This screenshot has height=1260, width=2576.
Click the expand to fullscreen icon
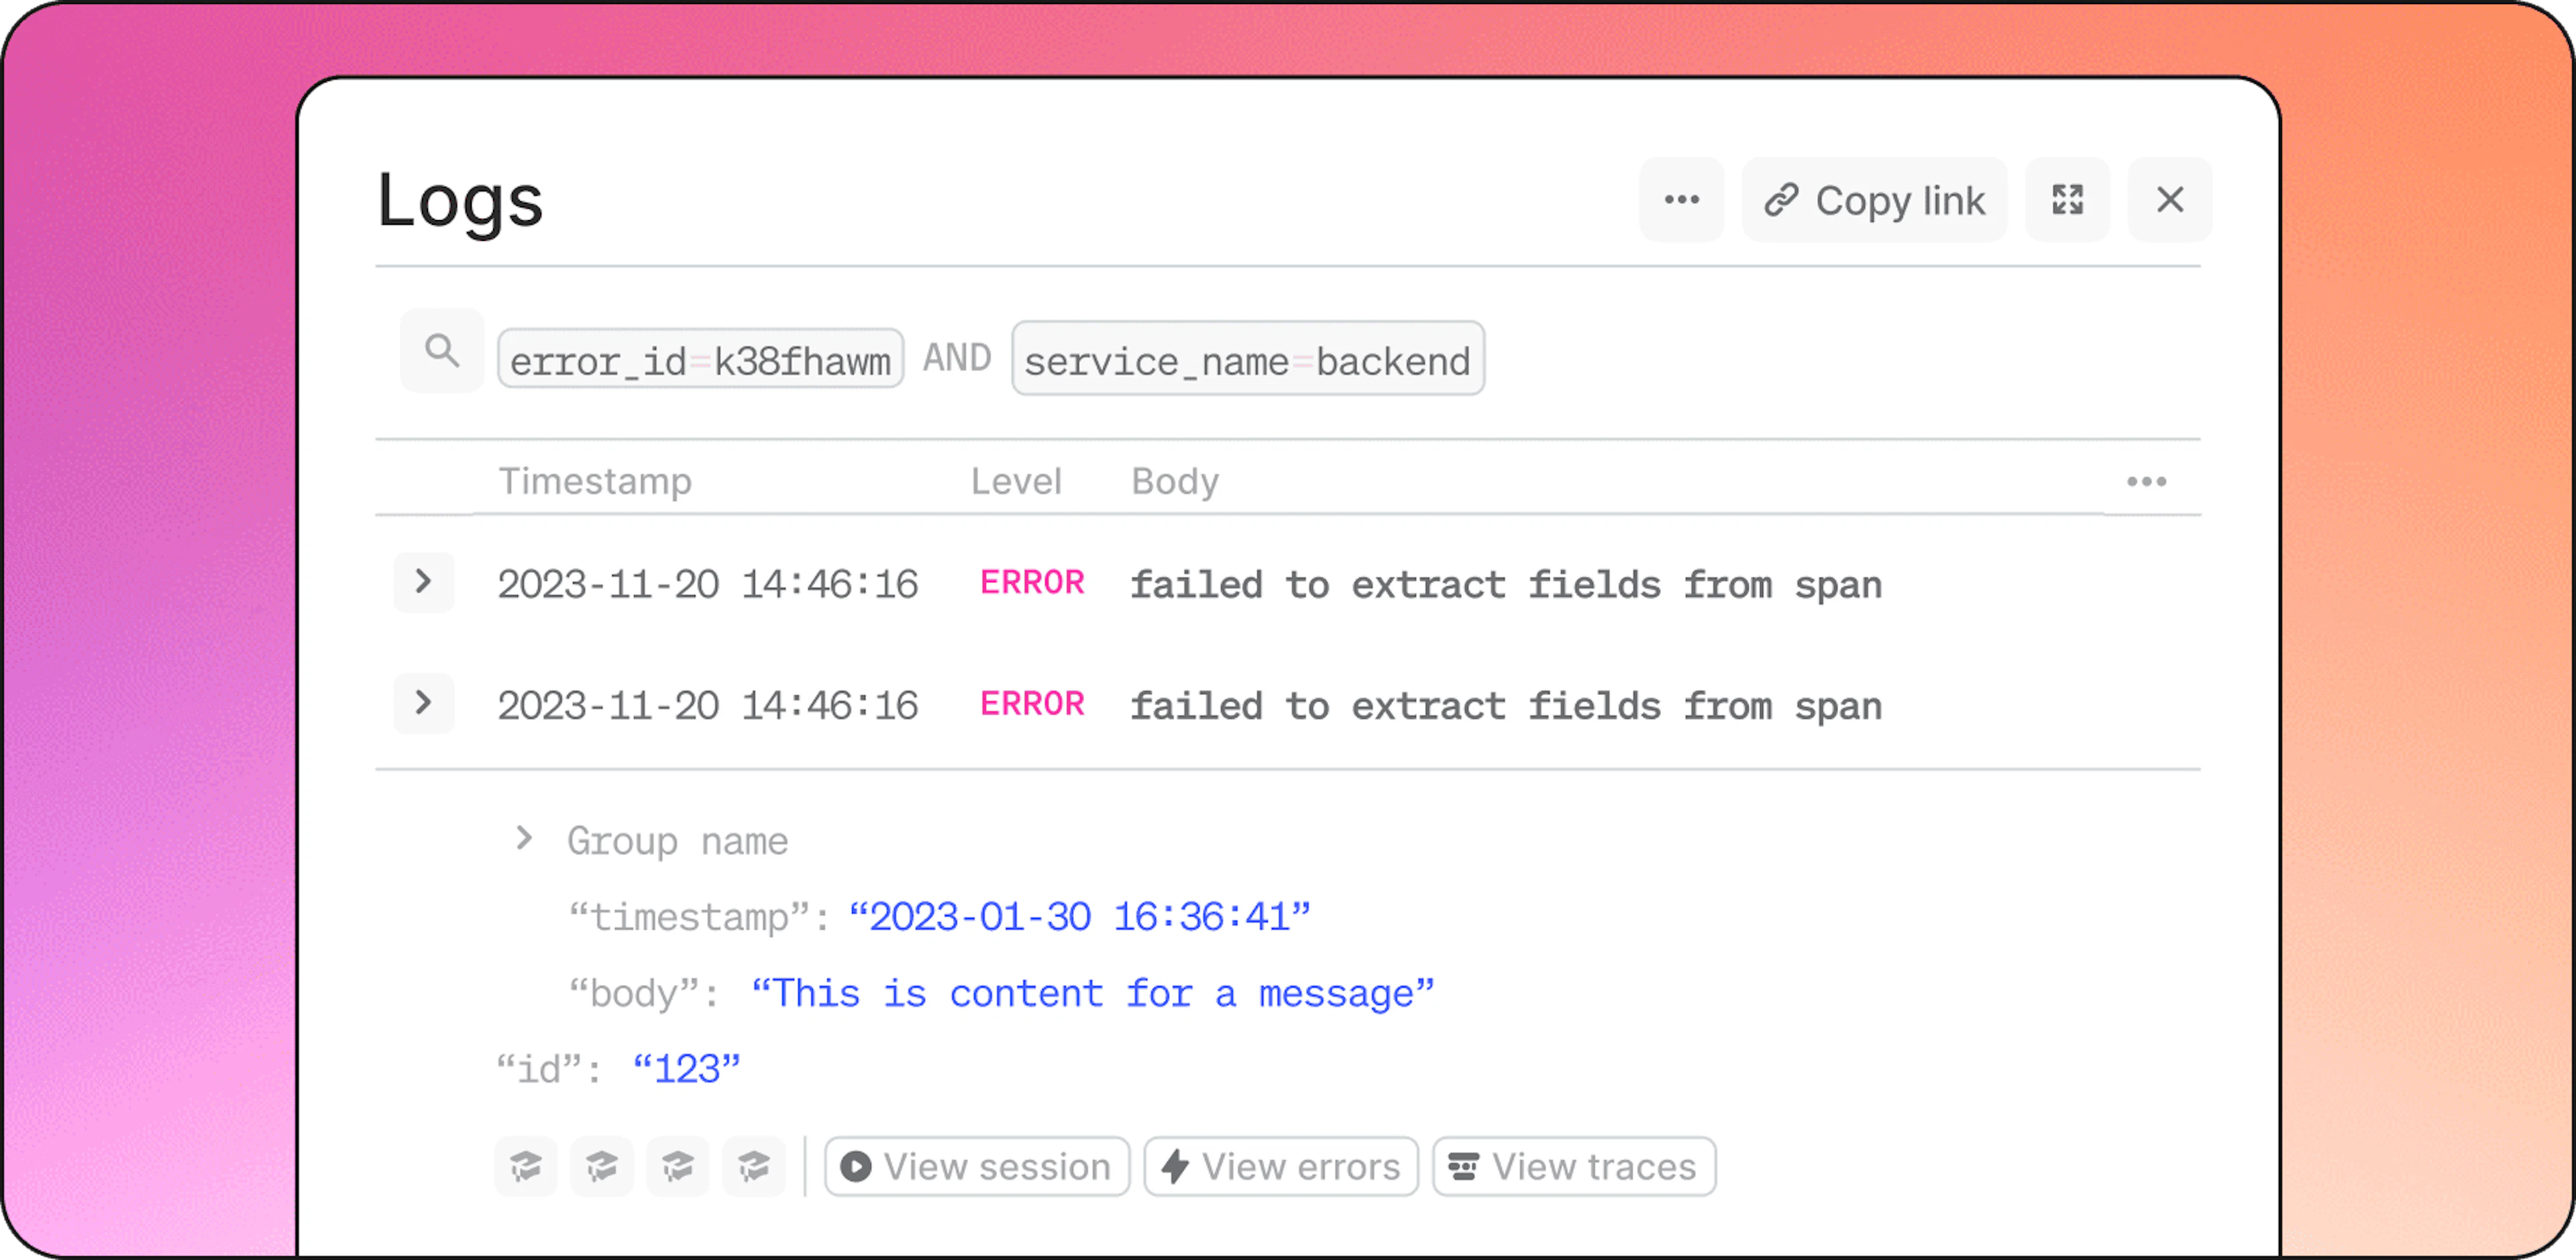pyautogui.click(x=2067, y=200)
